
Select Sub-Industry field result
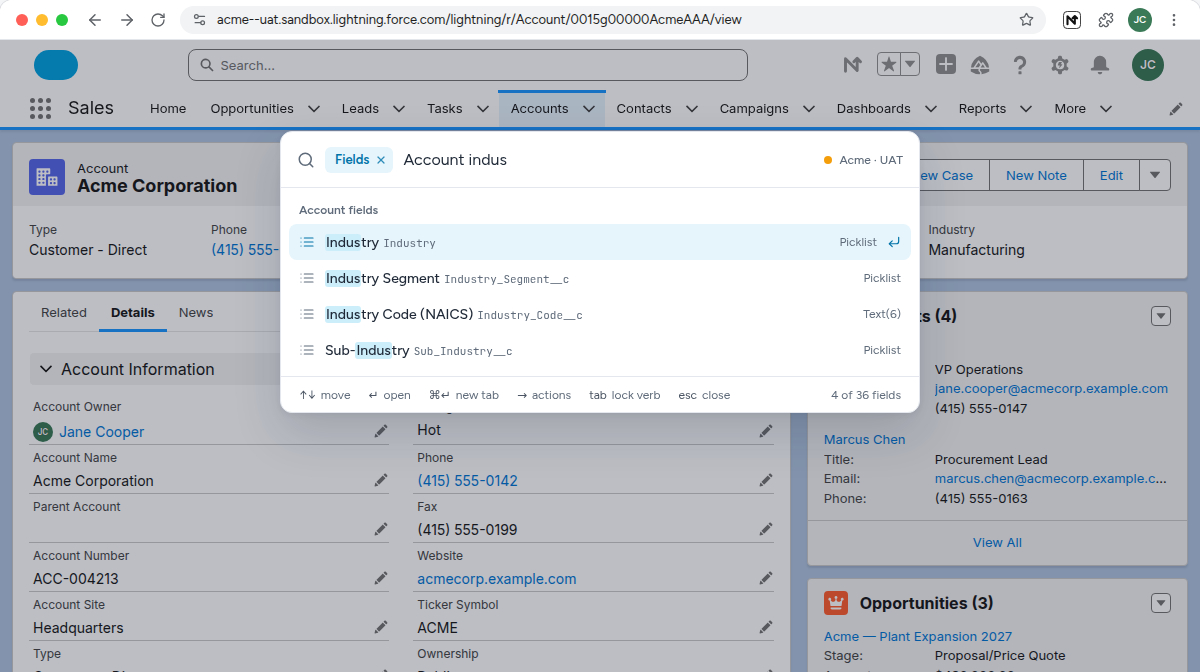600,350
